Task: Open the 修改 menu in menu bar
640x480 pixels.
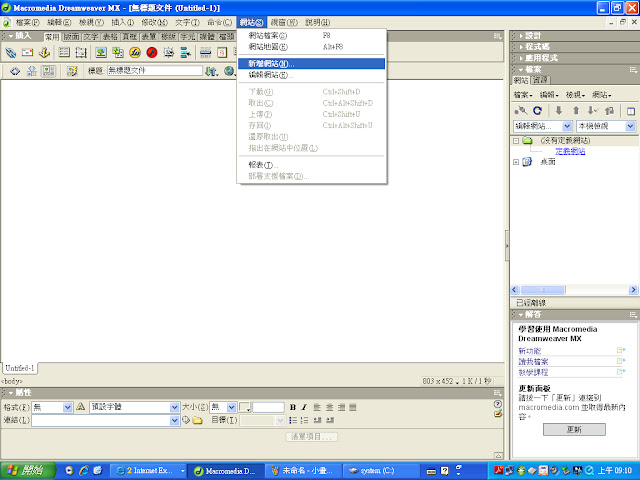Action: [154, 22]
